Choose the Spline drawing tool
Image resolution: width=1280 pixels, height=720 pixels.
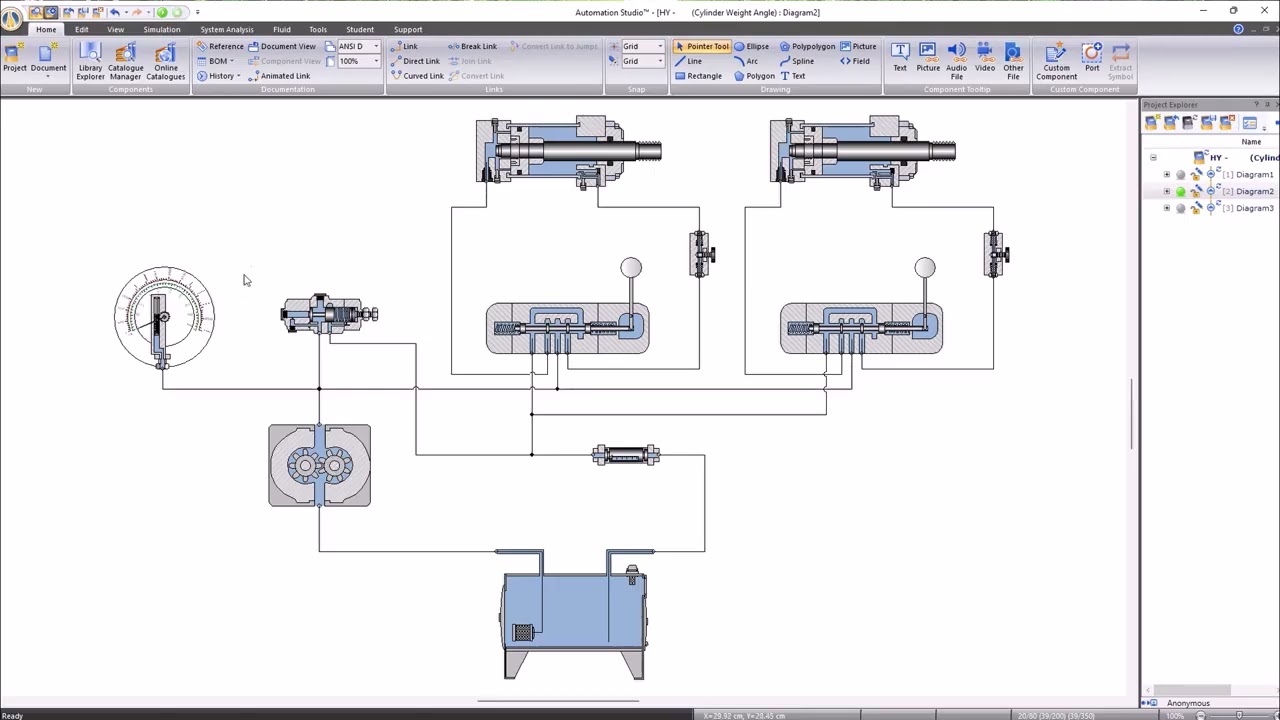pos(796,61)
